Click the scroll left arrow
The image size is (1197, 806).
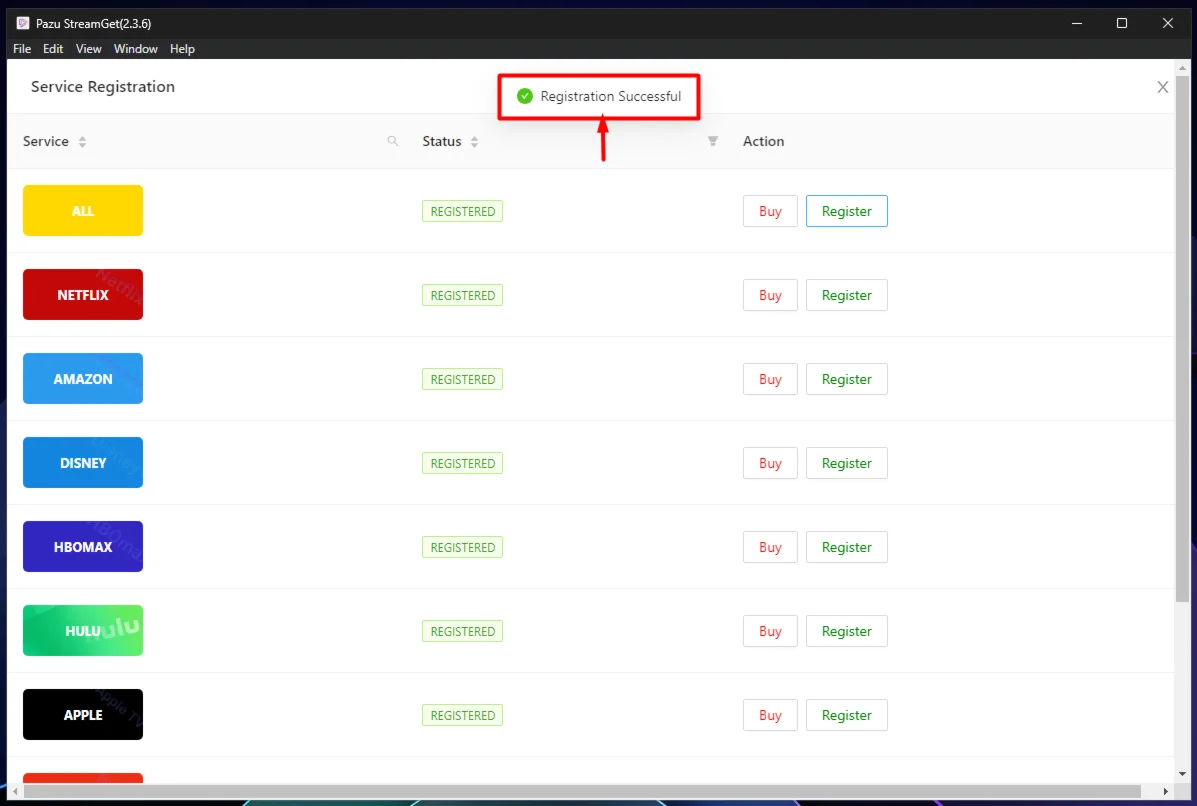tap(15, 791)
